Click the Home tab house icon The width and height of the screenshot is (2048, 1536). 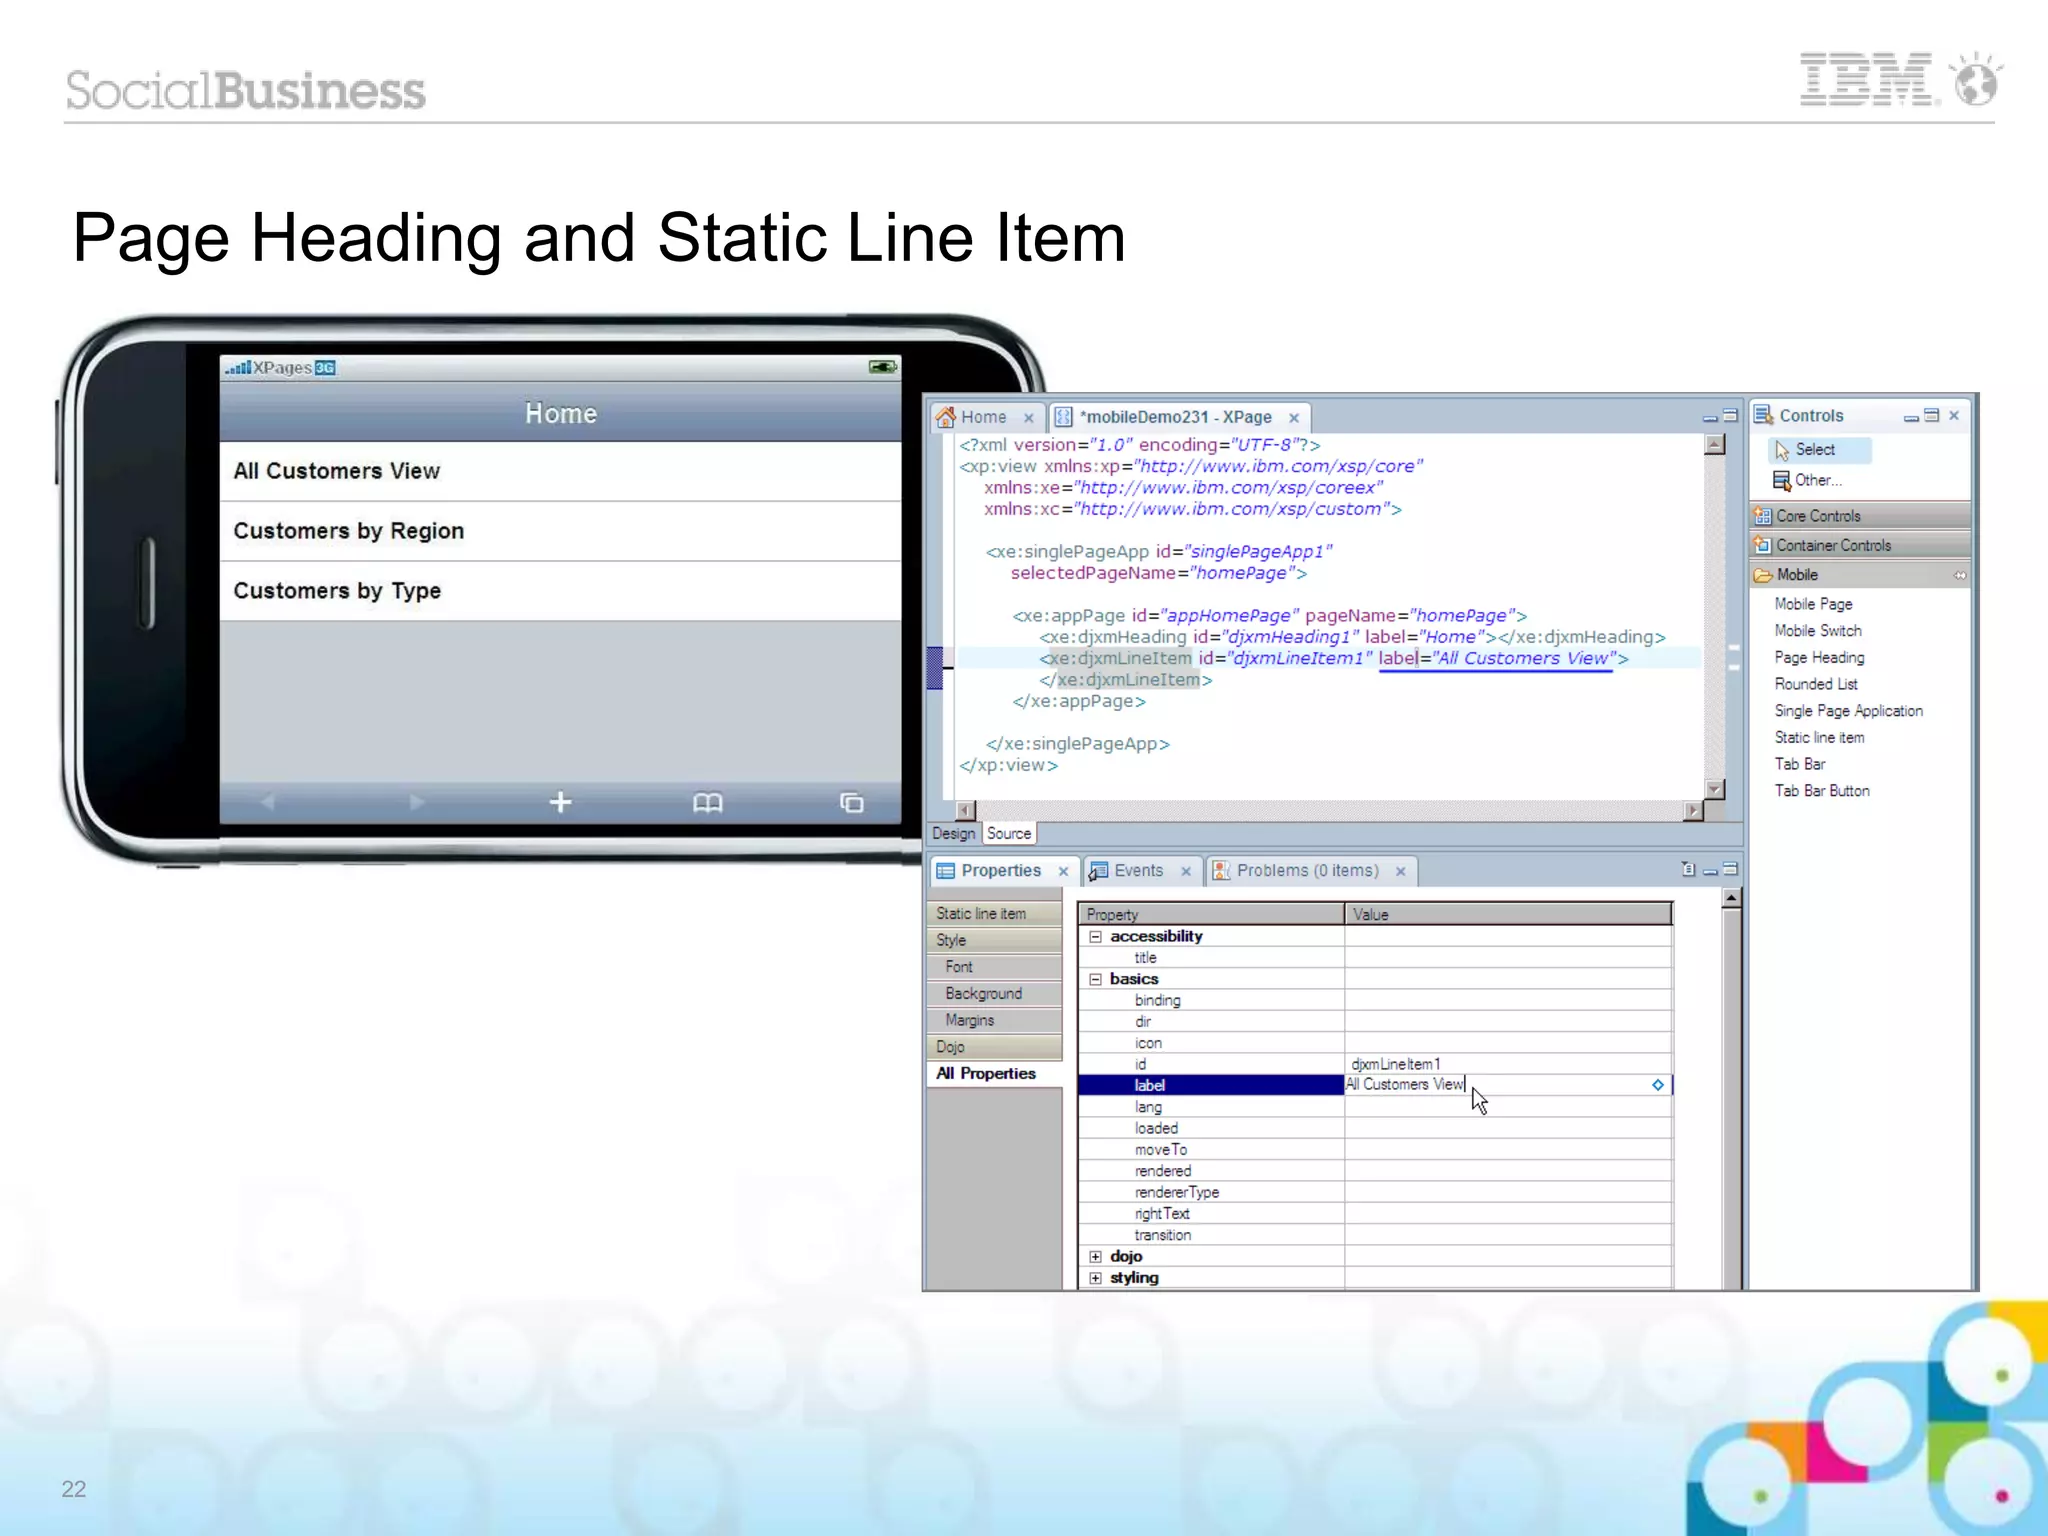(x=945, y=417)
